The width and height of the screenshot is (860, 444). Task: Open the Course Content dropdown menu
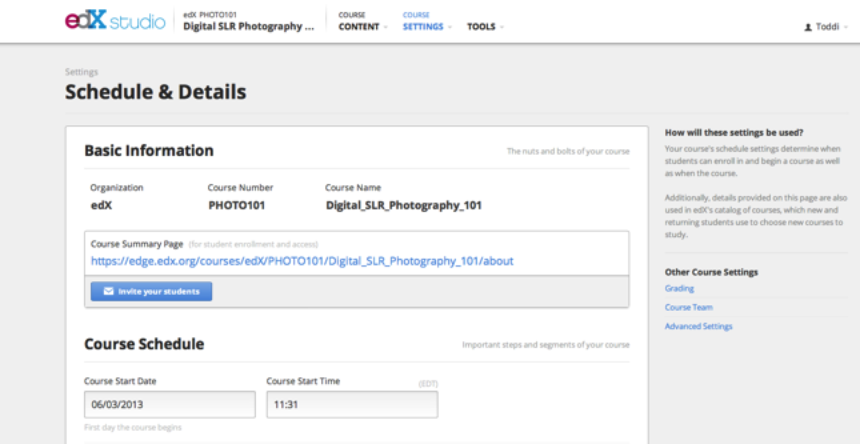(x=363, y=27)
